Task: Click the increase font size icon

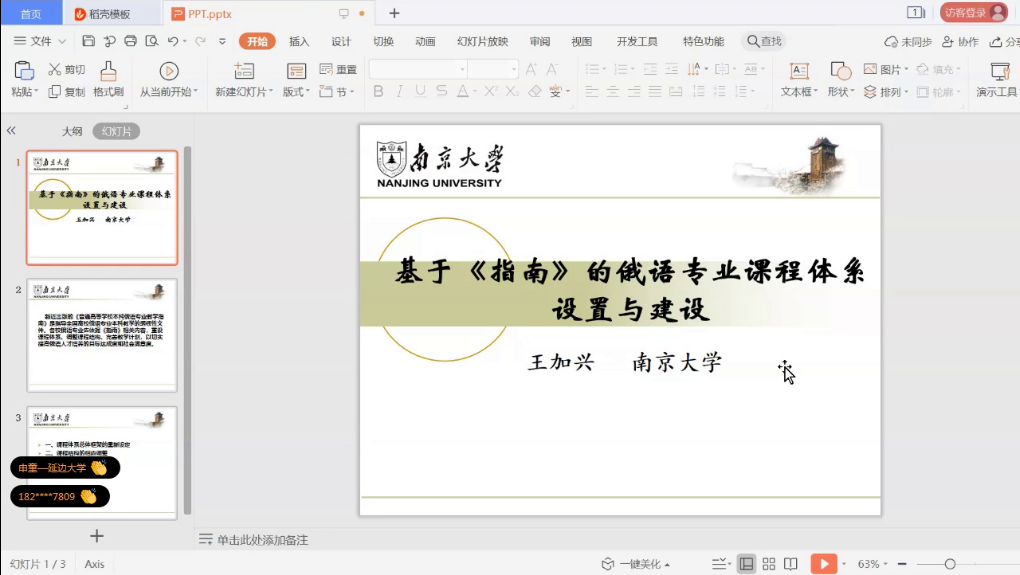Action: coord(531,69)
